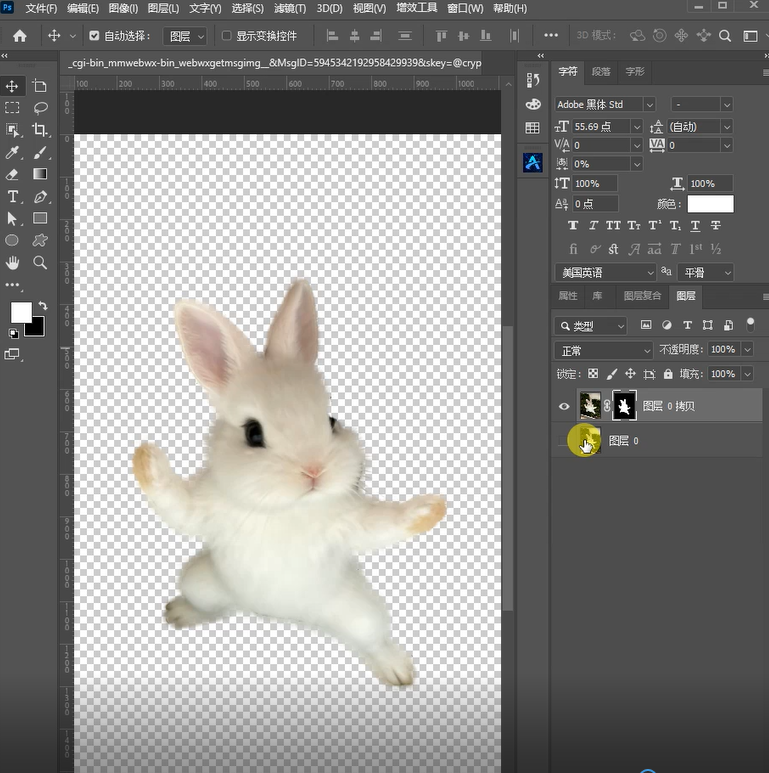Open the 文件(F) menu
Viewport: 769px width, 773px height.
[41, 8]
